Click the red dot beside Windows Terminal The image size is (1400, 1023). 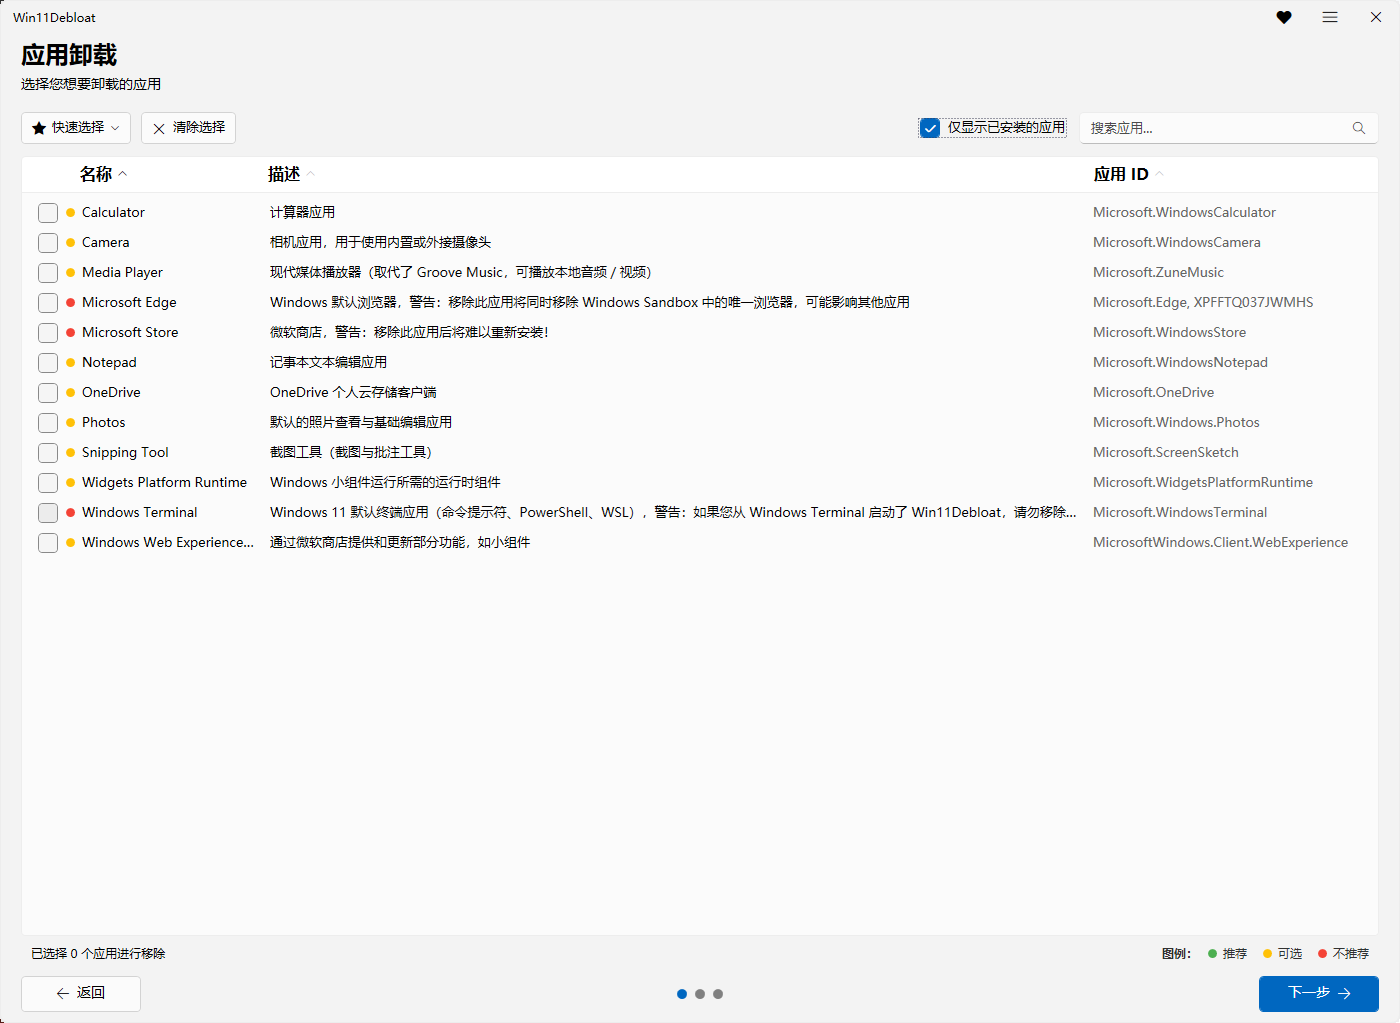click(x=70, y=512)
